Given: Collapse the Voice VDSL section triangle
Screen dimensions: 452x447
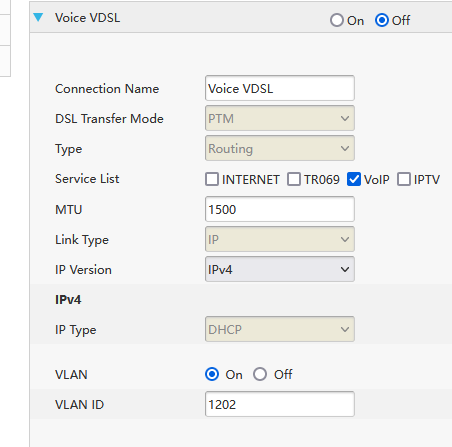Looking at the screenshot, I should (38, 17).
